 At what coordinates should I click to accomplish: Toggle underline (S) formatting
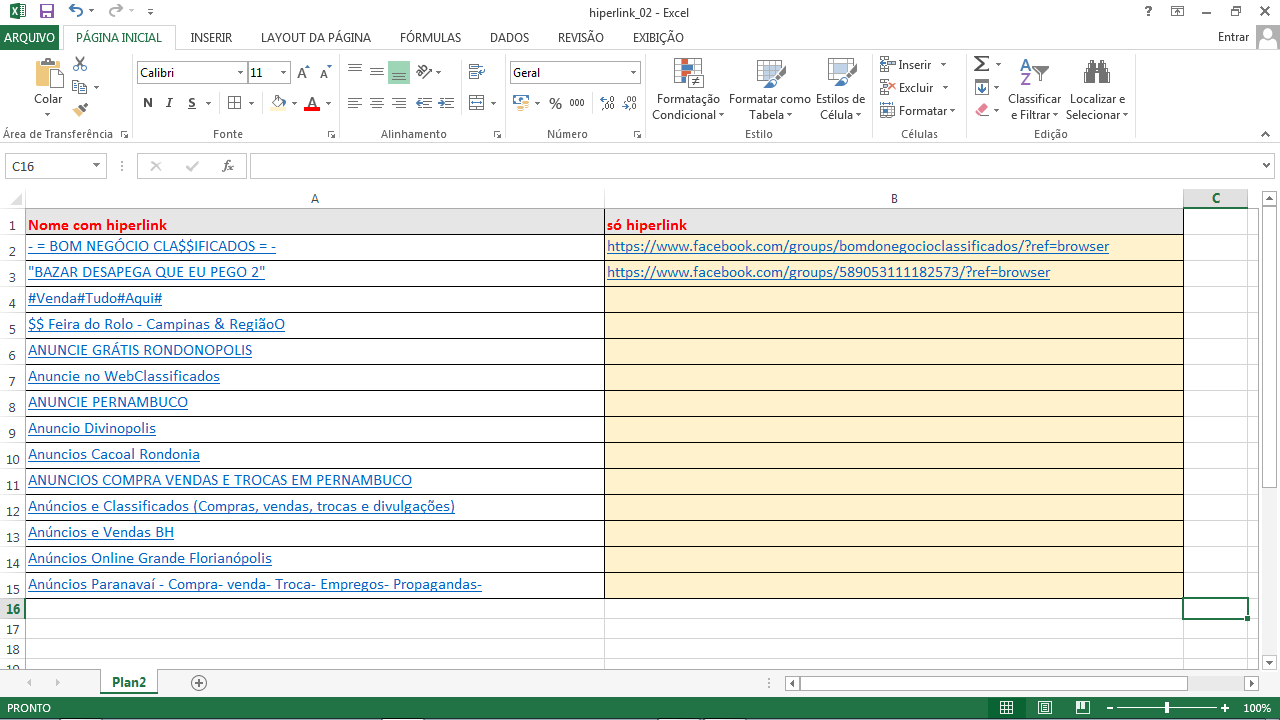click(190, 103)
